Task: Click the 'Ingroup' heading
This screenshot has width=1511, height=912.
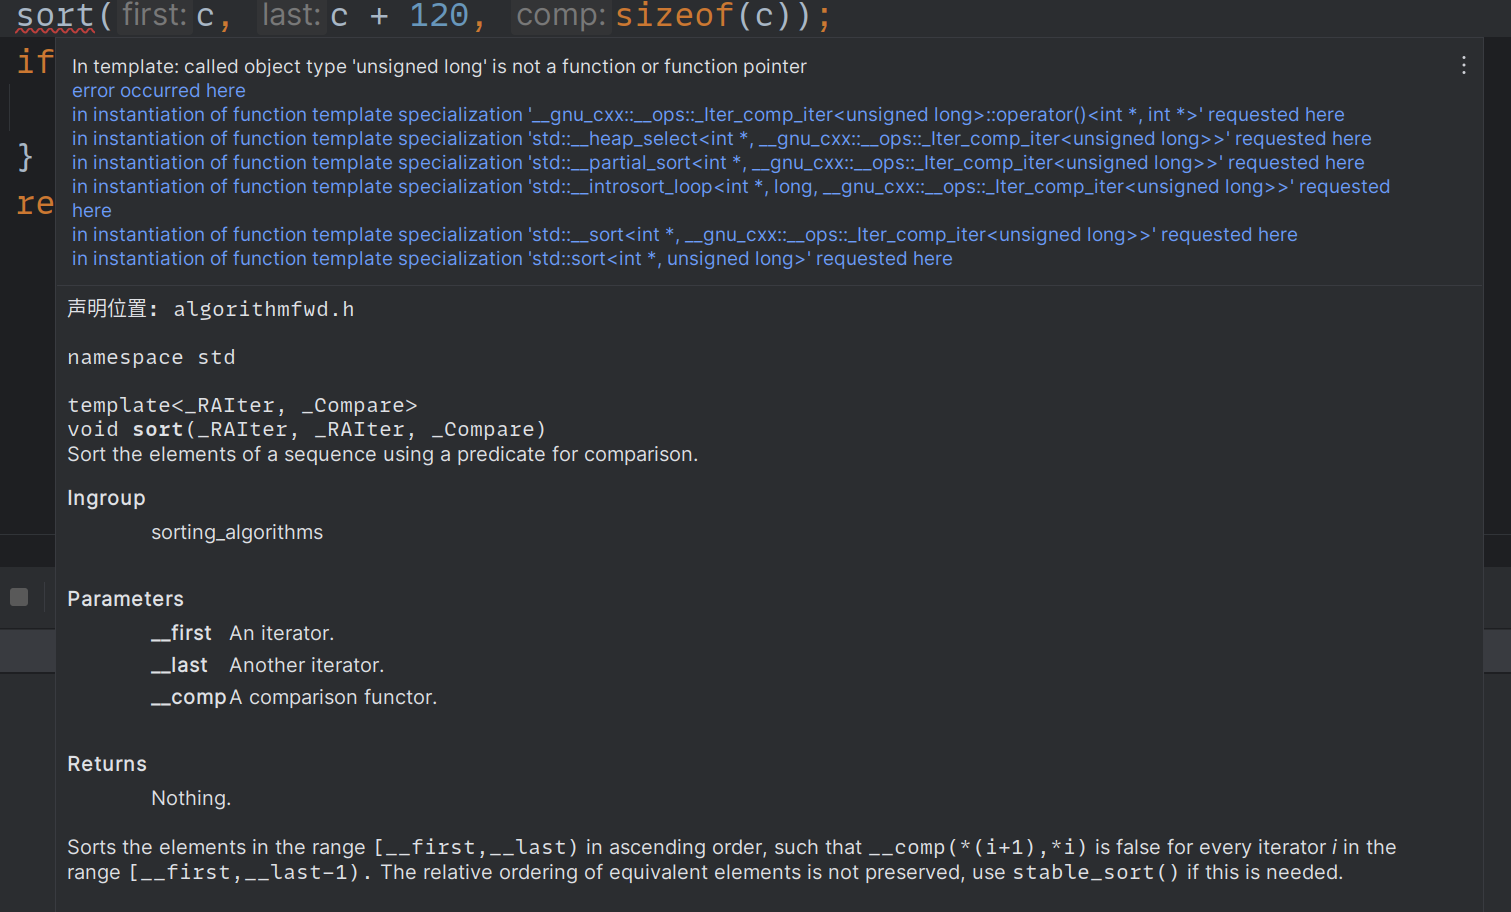Action: click(x=106, y=498)
